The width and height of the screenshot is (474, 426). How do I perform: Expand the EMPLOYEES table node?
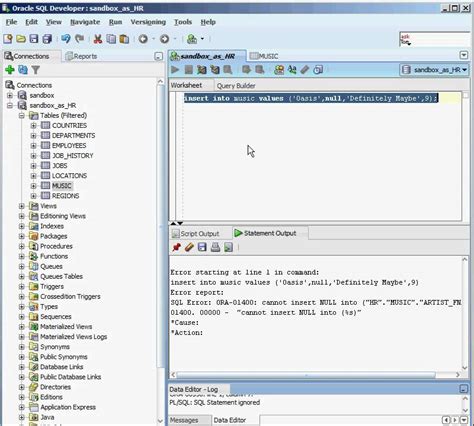pyautogui.click(x=33, y=146)
